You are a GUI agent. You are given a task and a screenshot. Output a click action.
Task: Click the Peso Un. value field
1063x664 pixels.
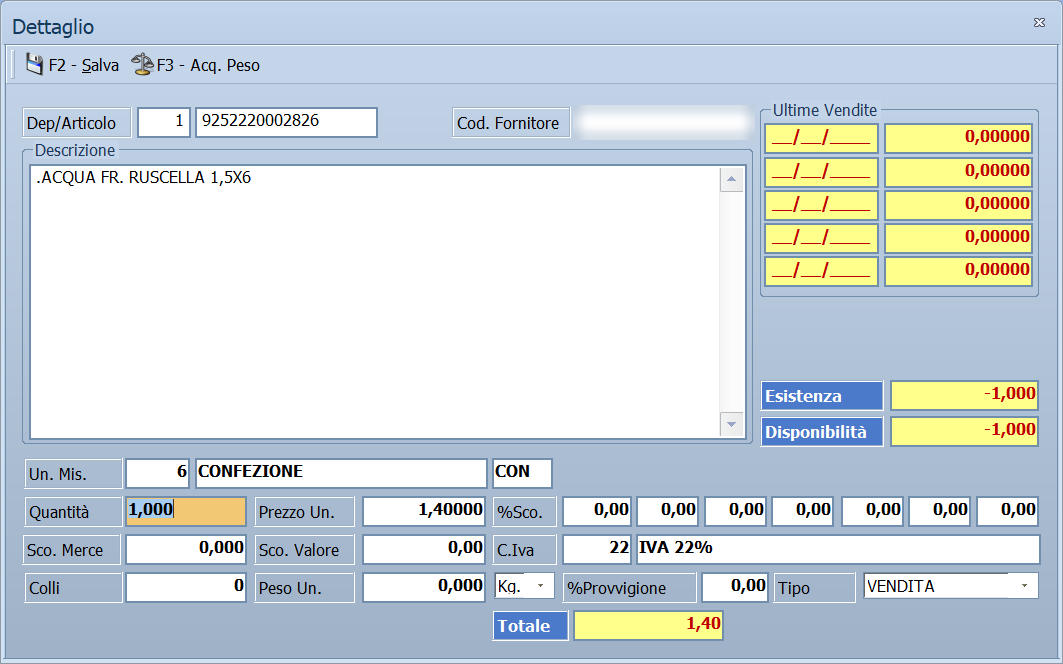click(424, 587)
